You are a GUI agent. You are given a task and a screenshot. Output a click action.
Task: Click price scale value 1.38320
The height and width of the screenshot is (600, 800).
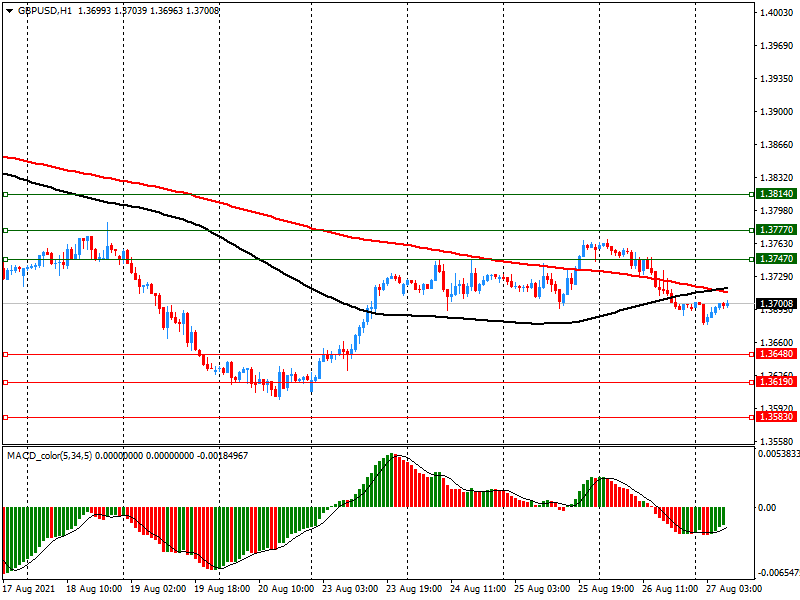(777, 178)
